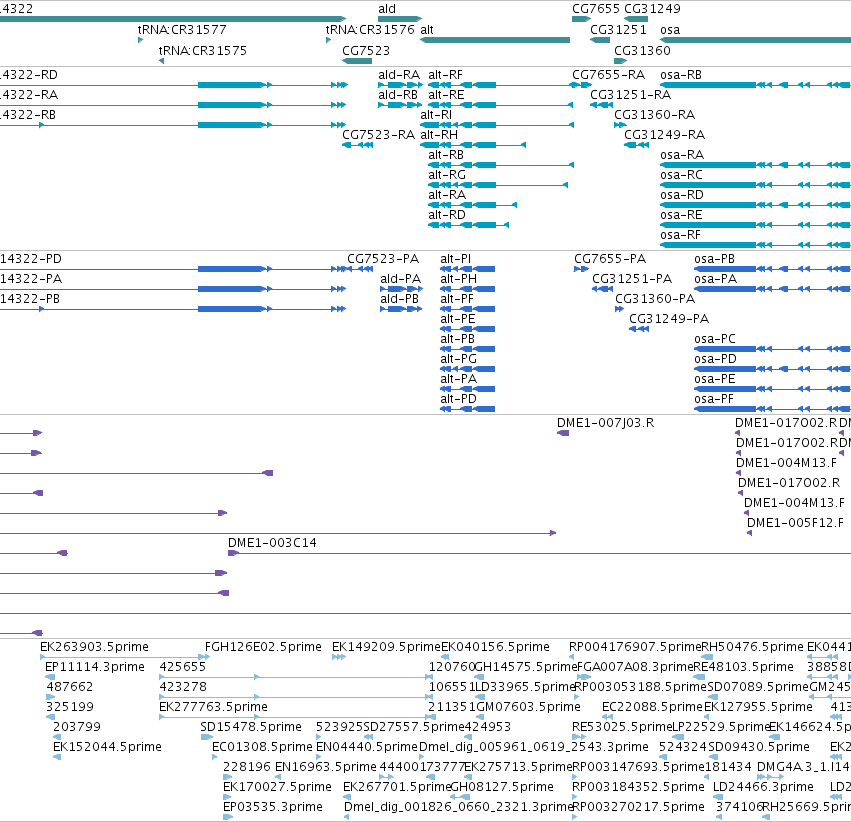
Task: Click the osa-PF protein label
Action: point(714,399)
